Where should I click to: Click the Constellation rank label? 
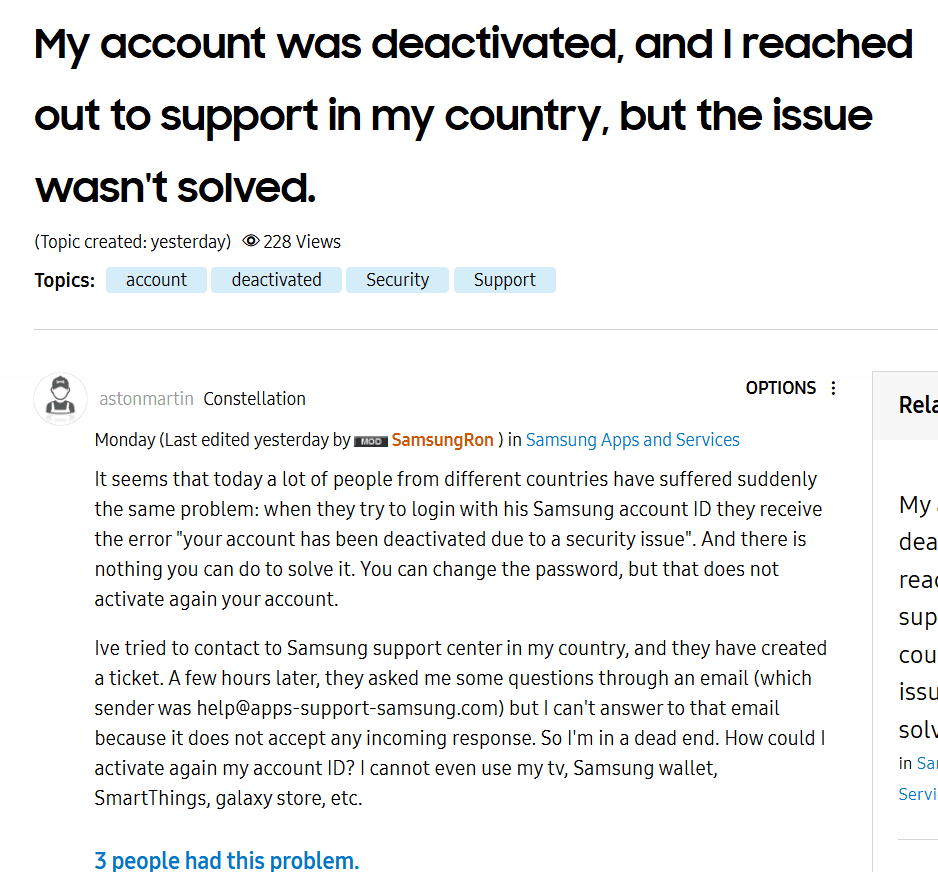pos(254,399)
